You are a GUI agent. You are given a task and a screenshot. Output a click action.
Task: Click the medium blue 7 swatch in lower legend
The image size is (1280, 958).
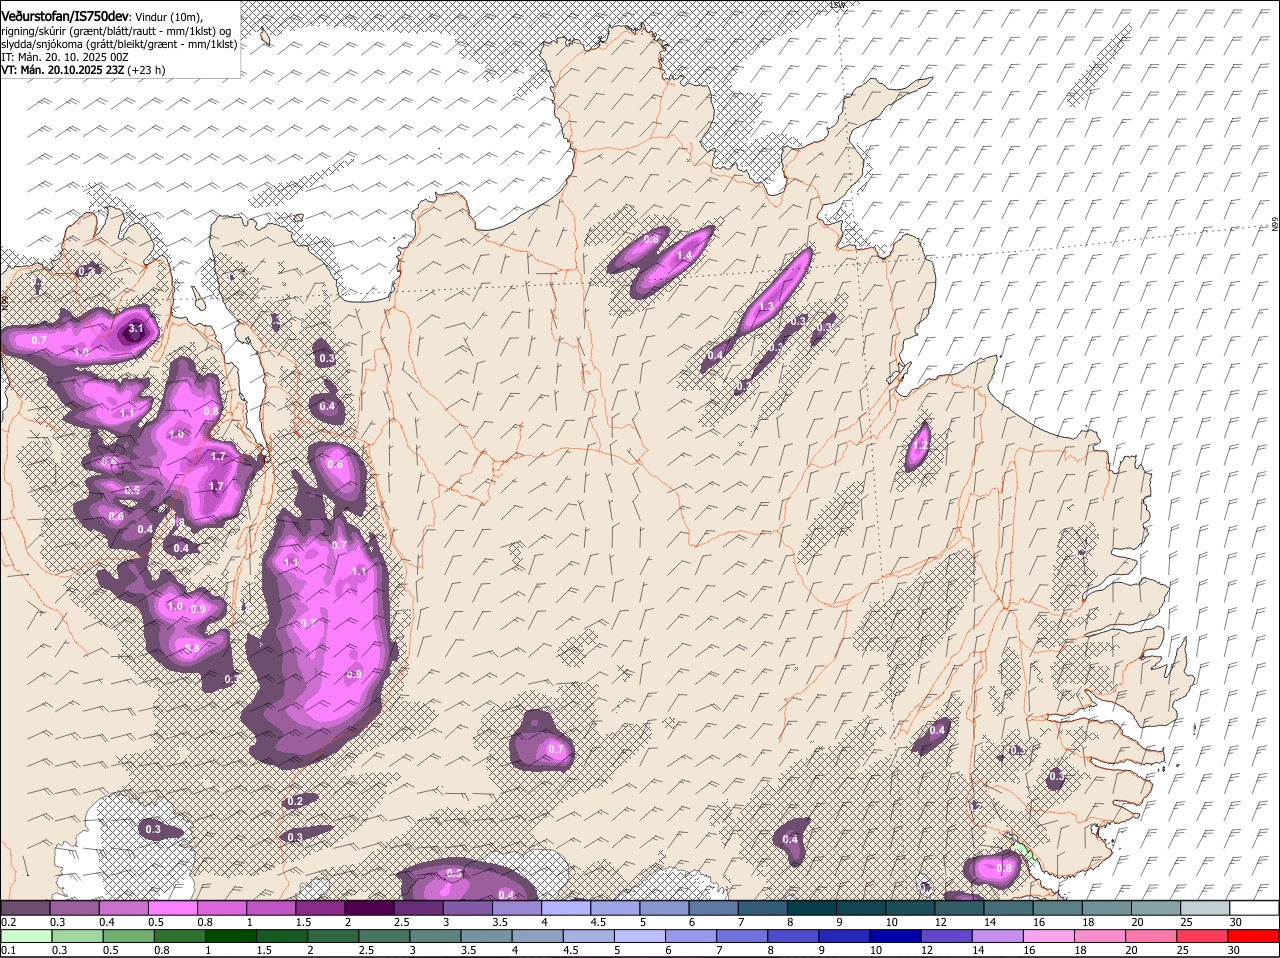742,936
